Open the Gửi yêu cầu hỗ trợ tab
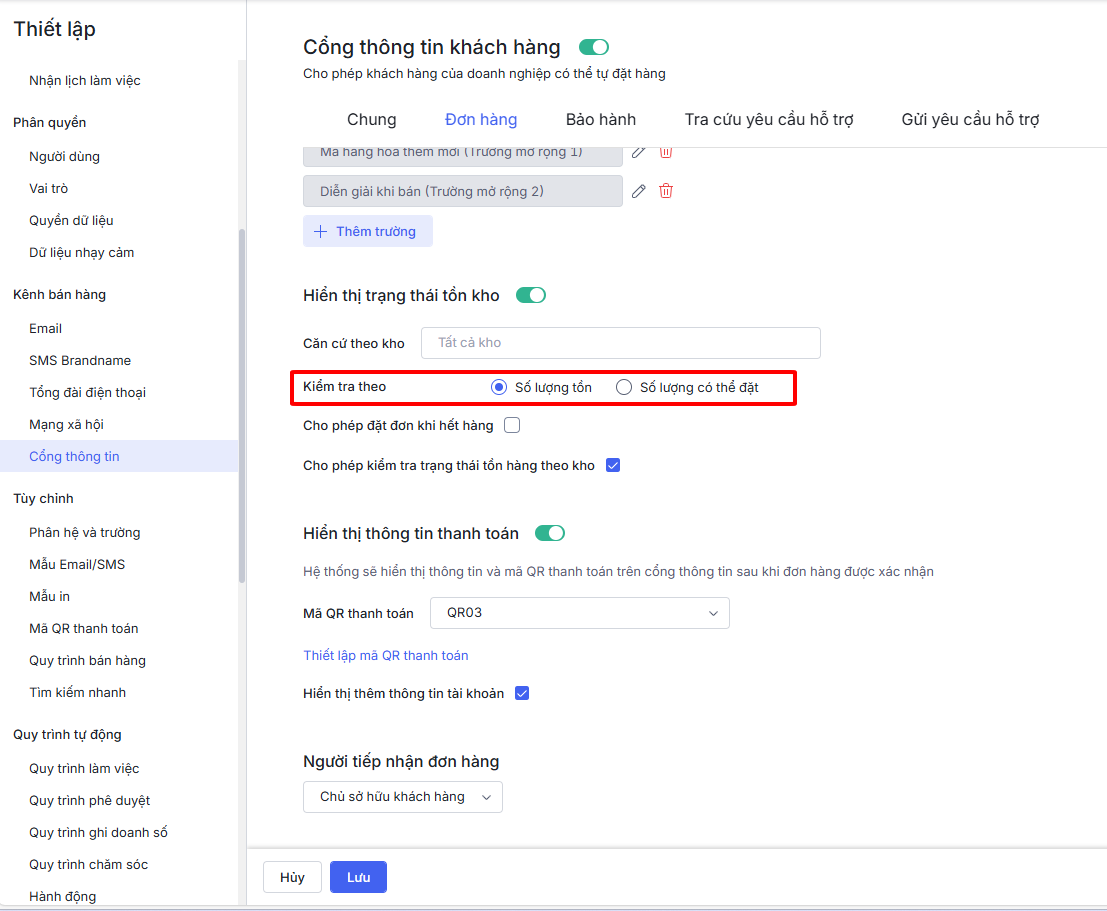This screenshot has width=1107, height=911. [x=970, y=119]
